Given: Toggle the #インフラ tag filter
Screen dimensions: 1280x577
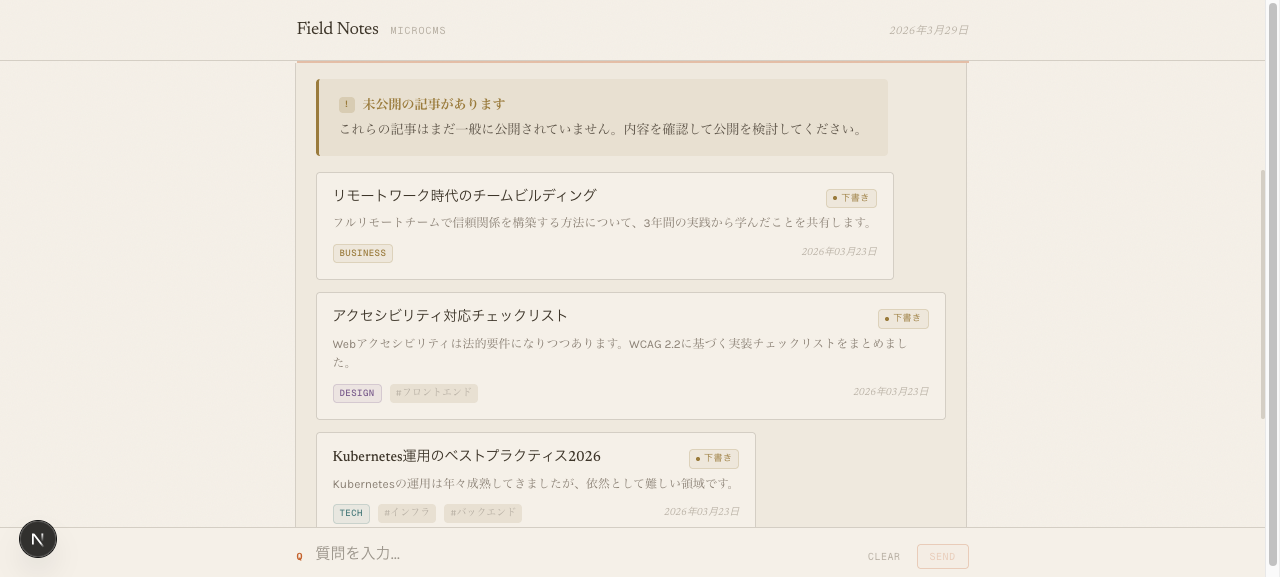Looking at the screenshot, I should 406,513.
